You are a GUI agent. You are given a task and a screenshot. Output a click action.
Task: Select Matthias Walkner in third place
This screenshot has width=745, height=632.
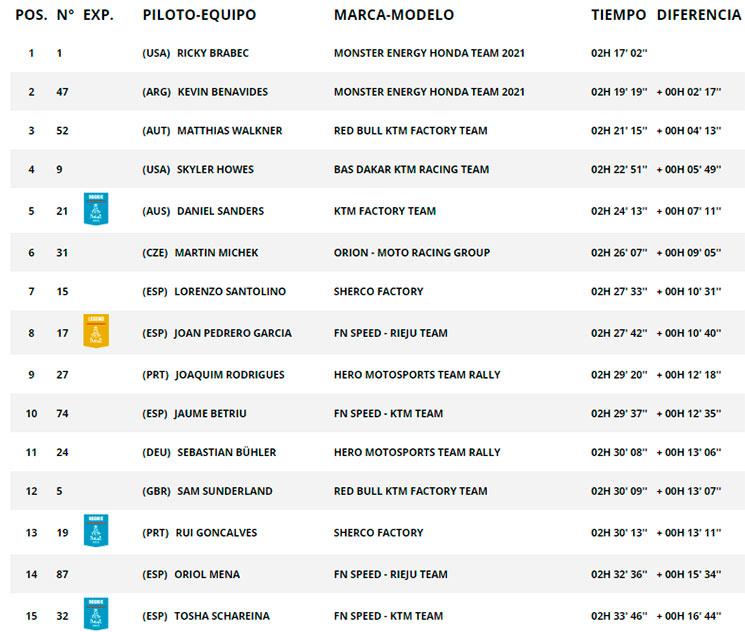point(229,131)
